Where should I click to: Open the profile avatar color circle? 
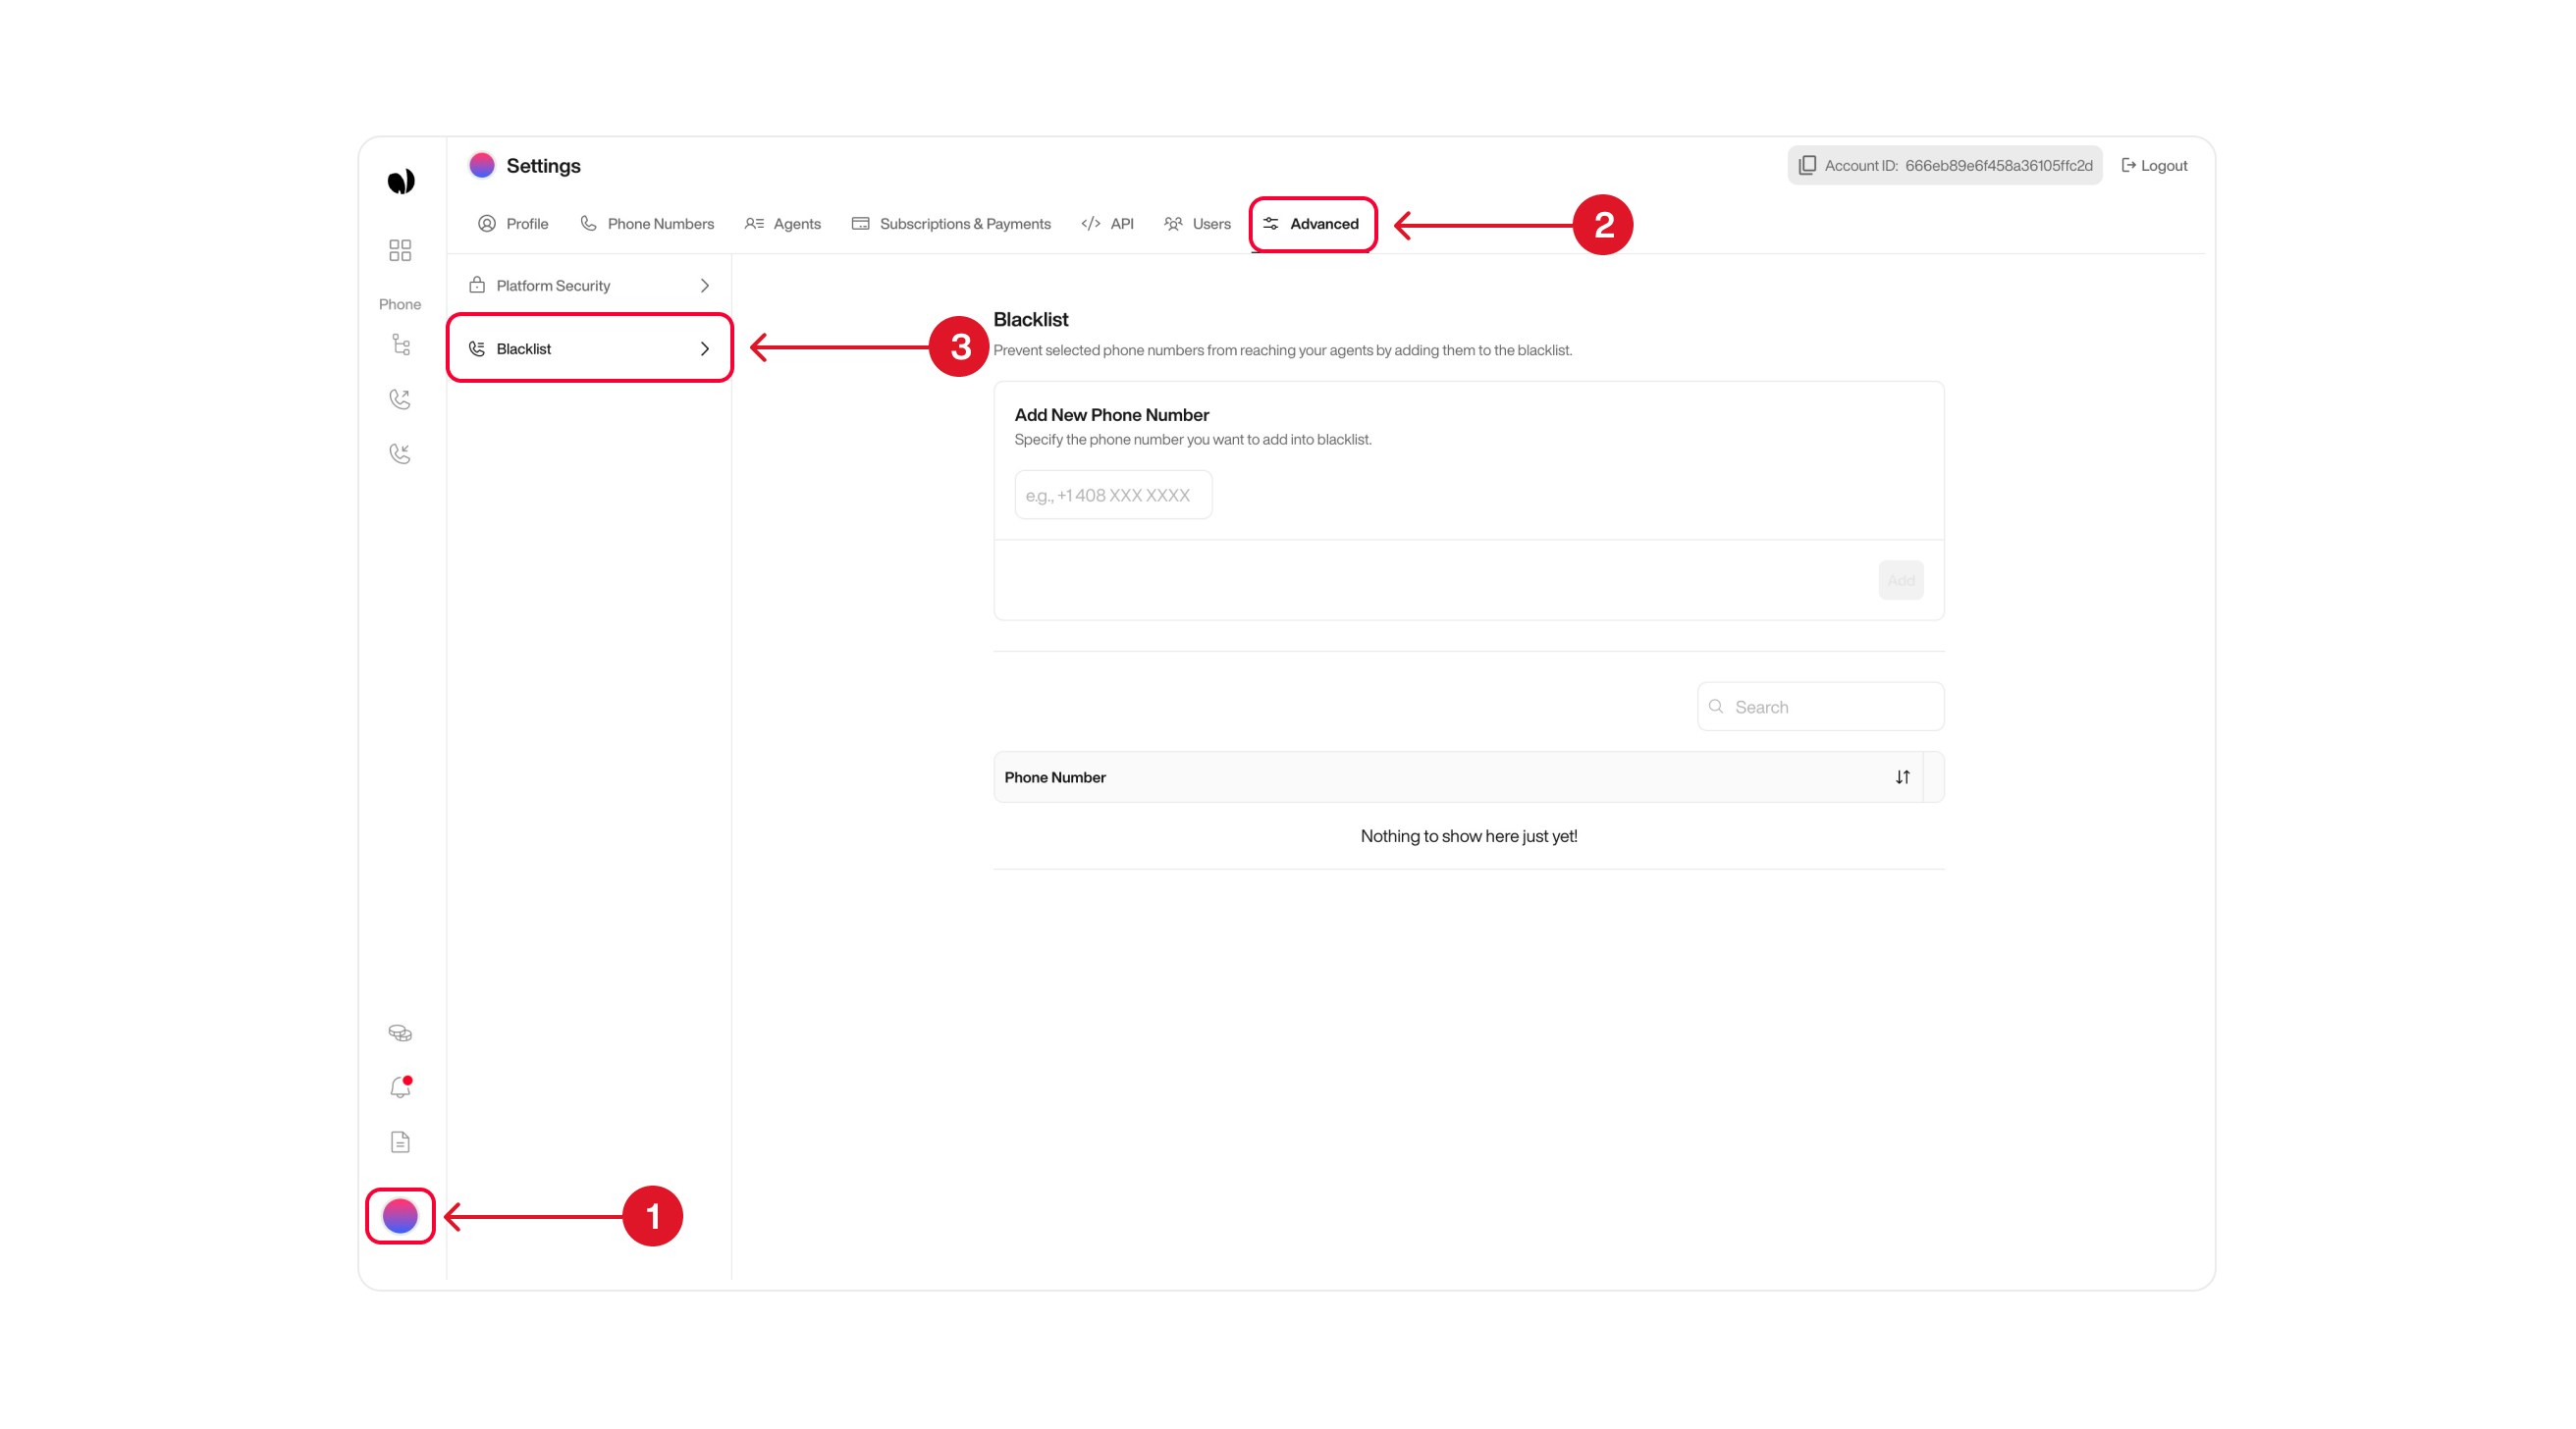[x=400, y=1216]
